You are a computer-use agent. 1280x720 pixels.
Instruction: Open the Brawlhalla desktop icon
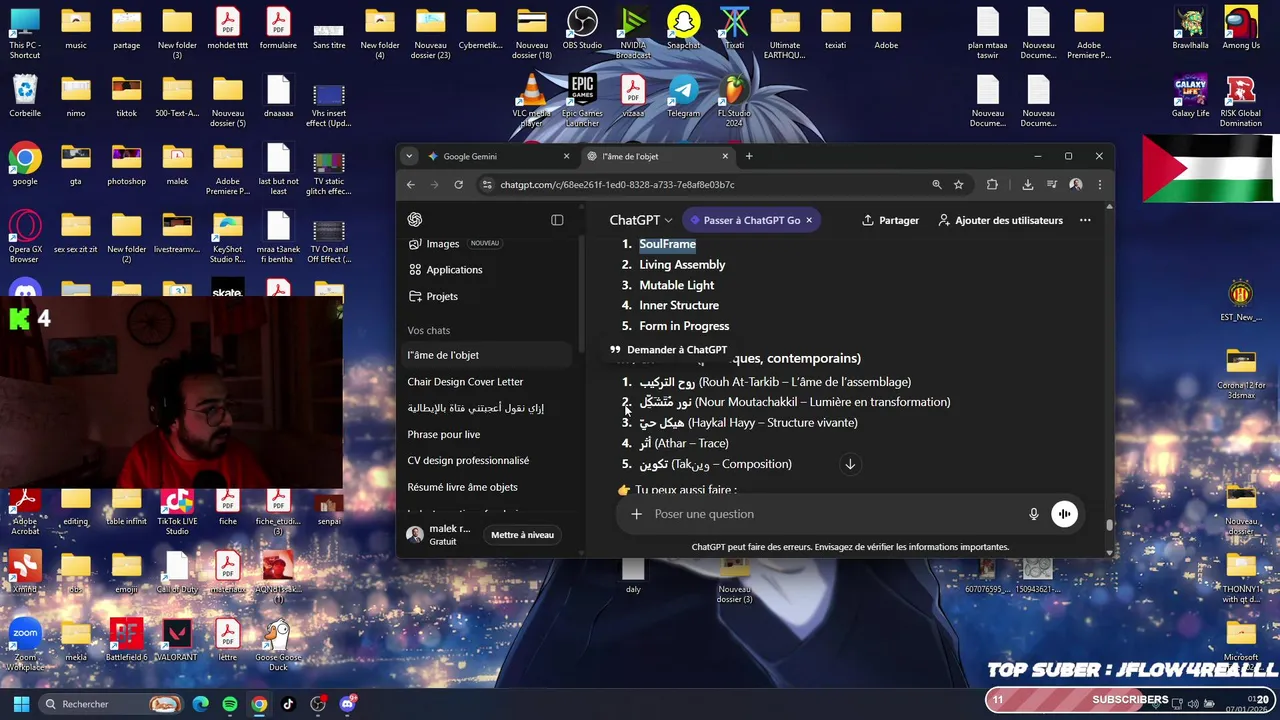click(1190, 28)
